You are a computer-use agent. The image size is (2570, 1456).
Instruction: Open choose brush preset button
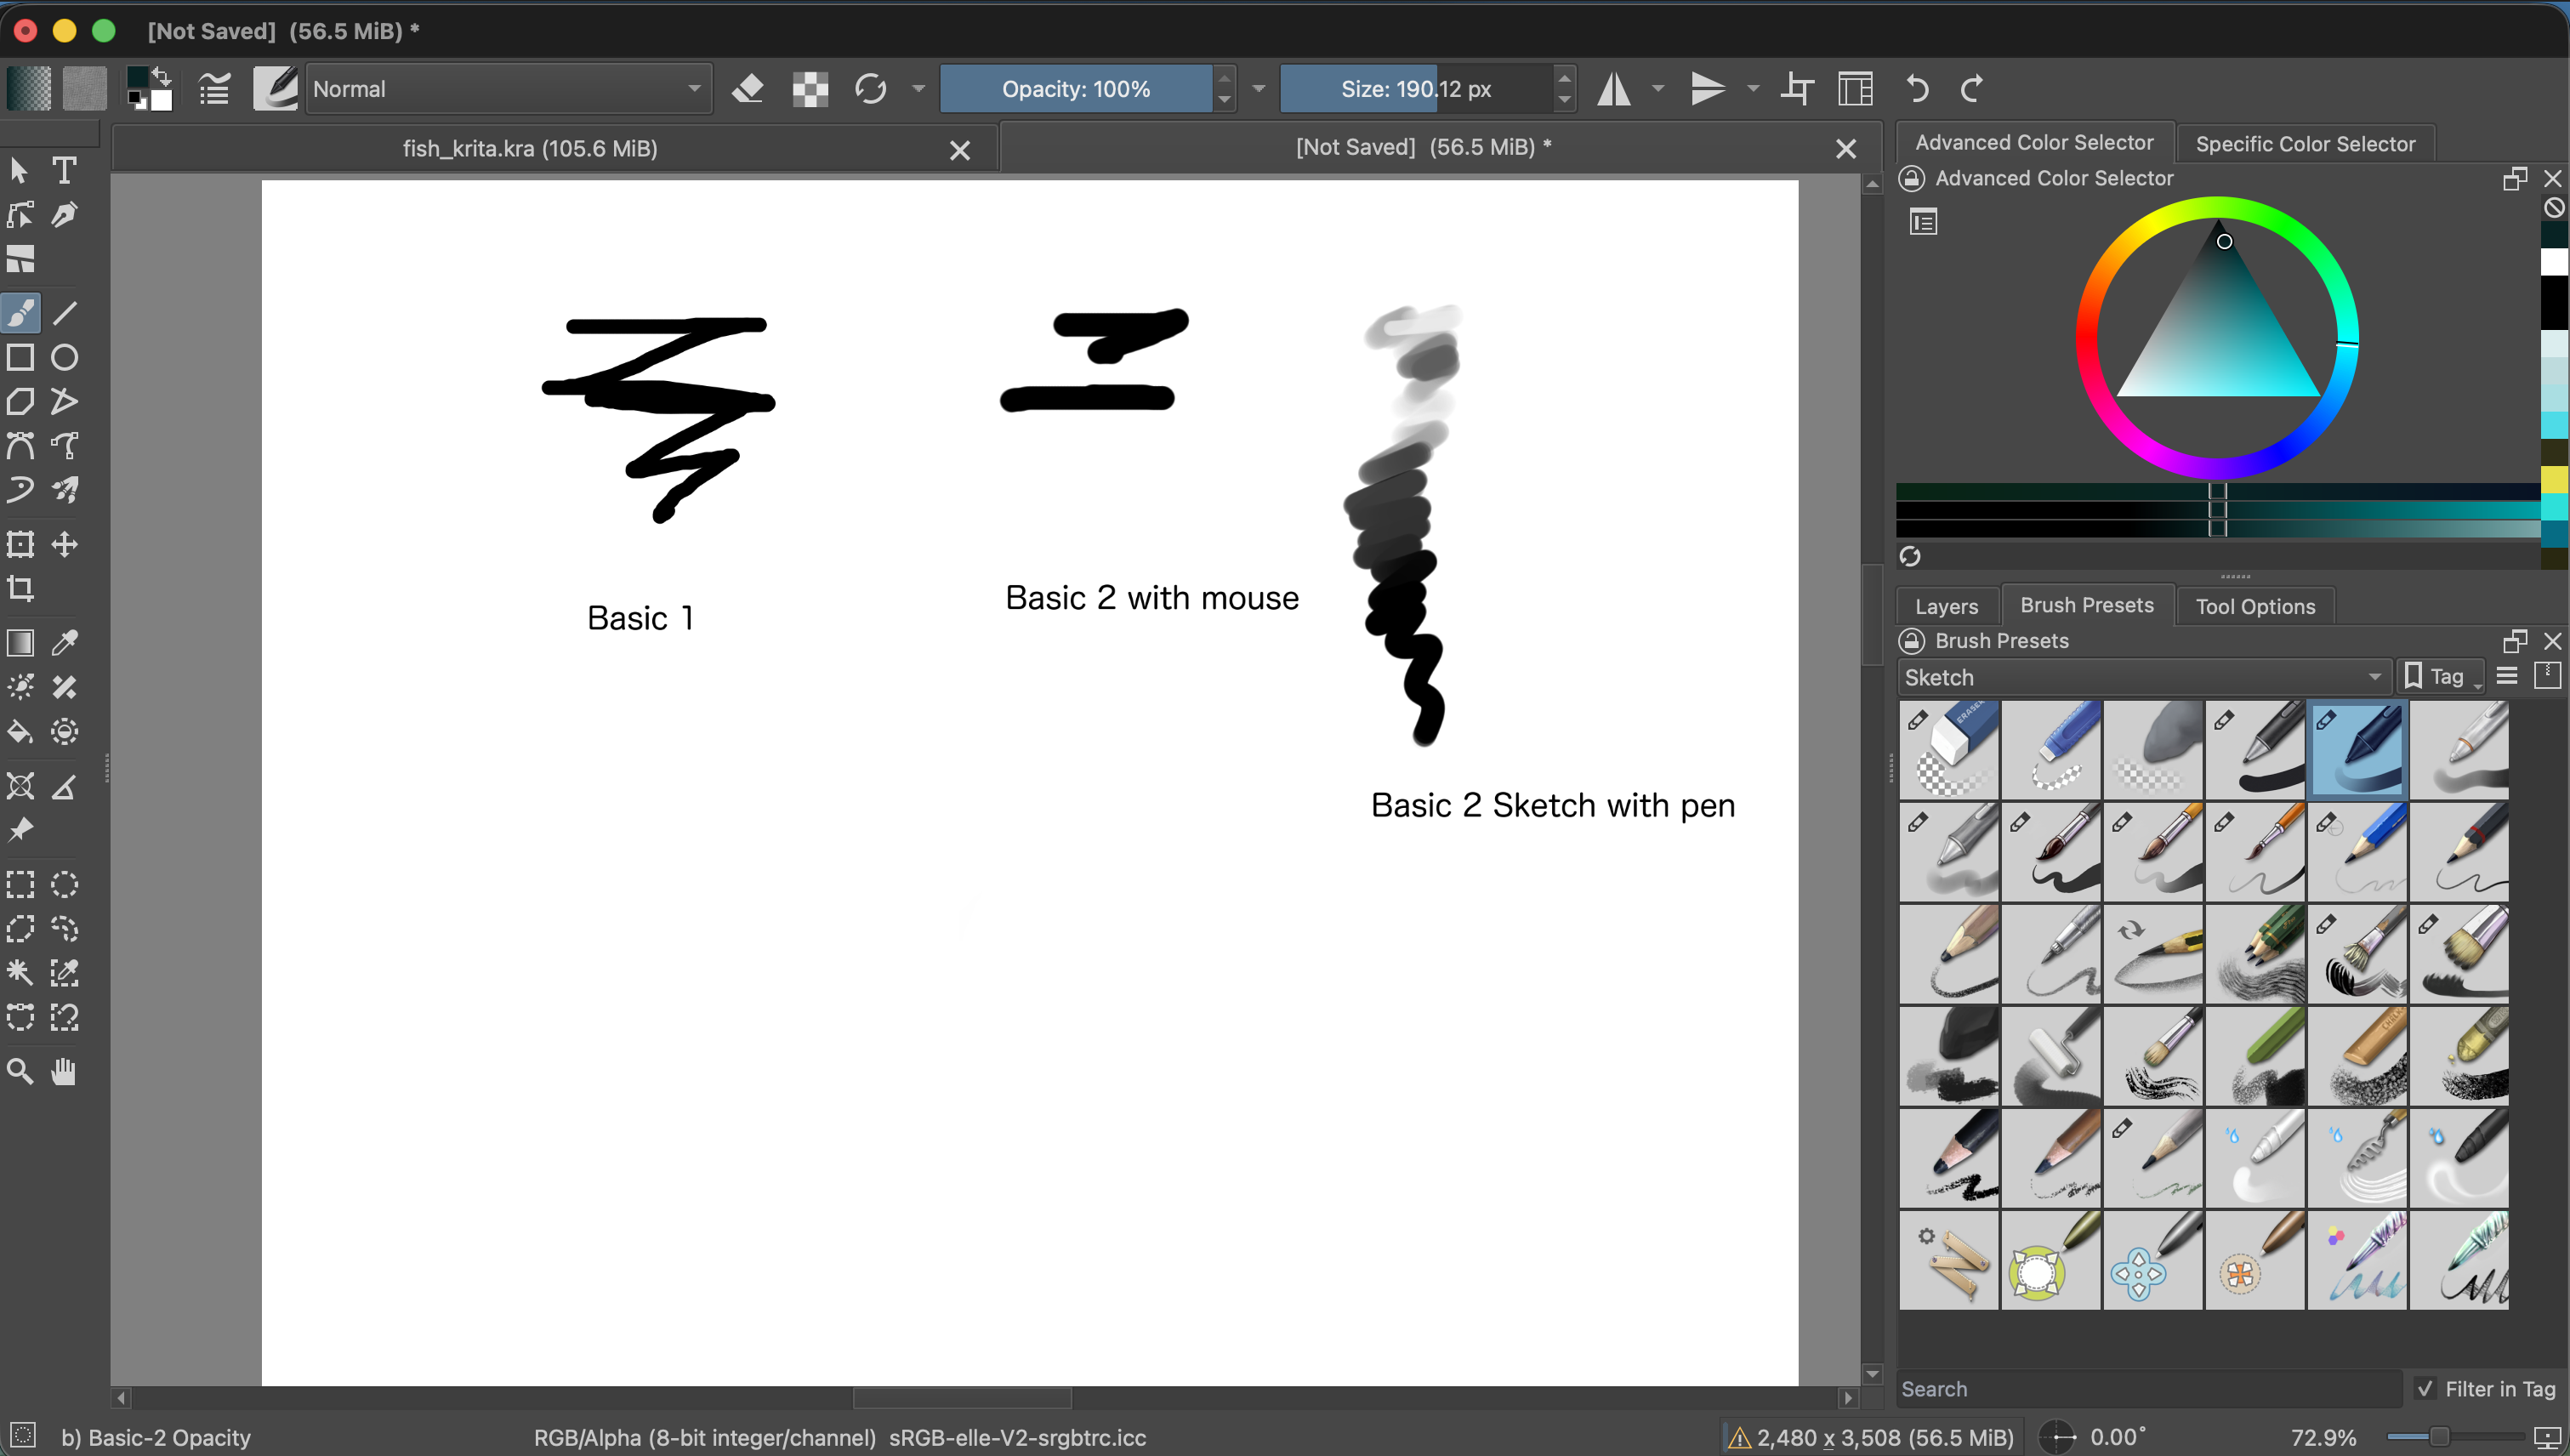275,89
